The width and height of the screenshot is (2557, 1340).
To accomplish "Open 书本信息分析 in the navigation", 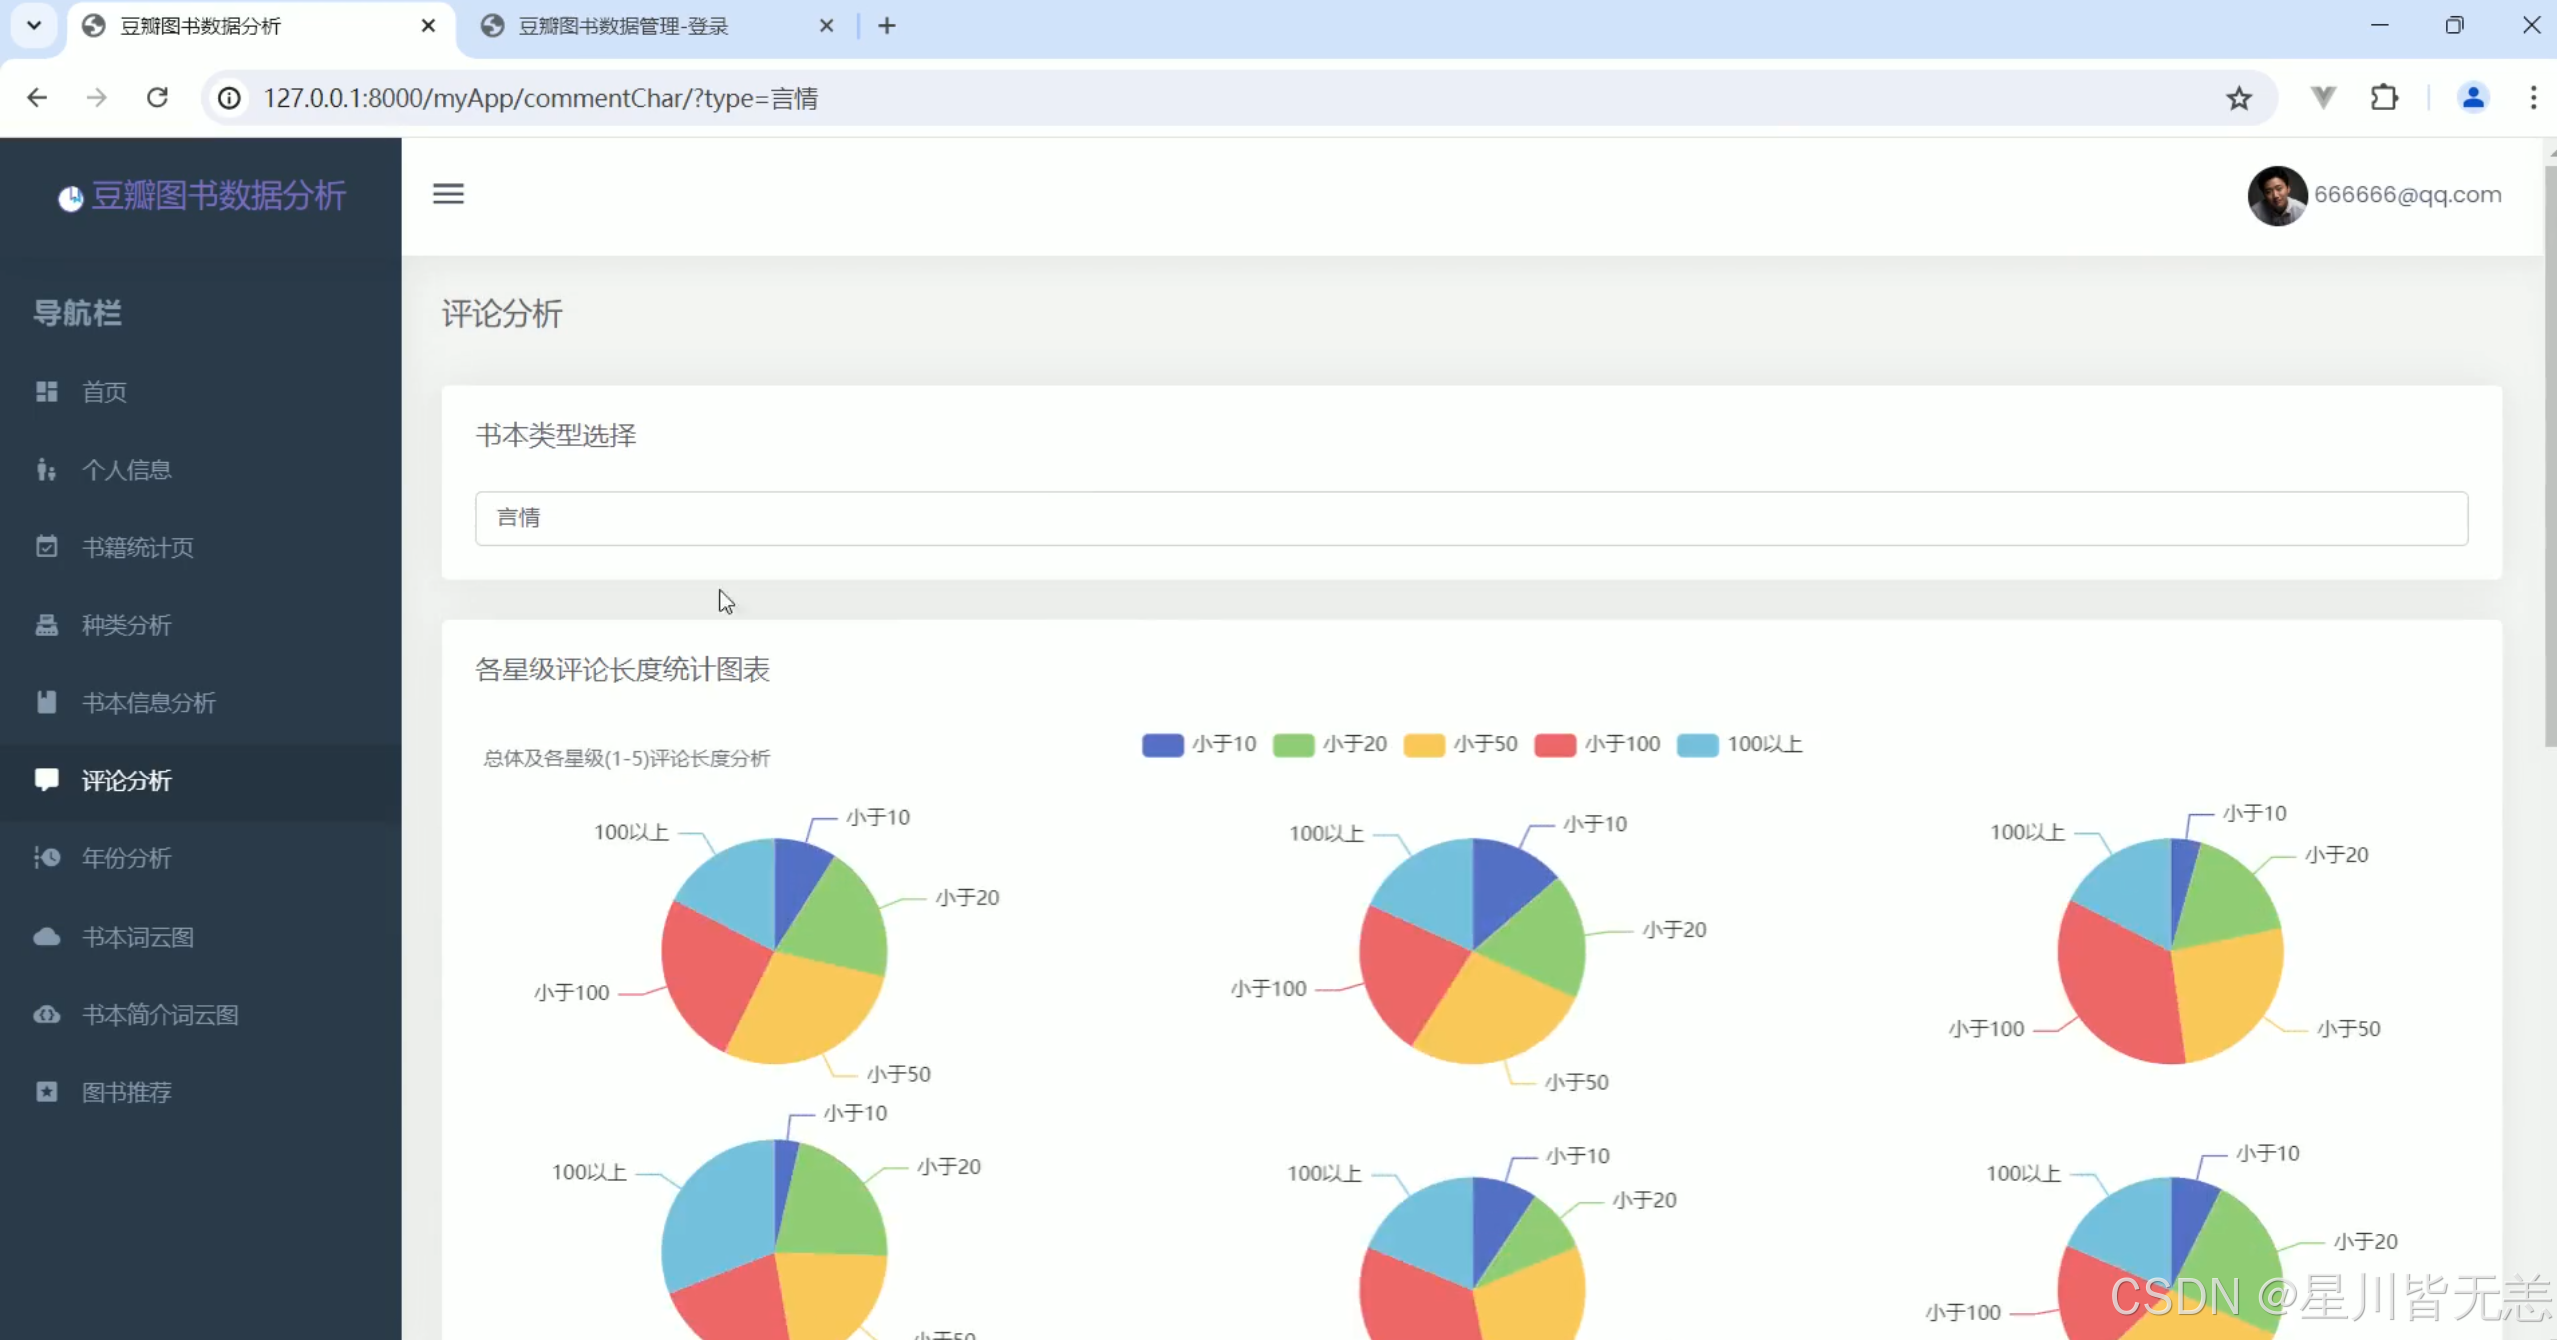I will coord(148,703).
